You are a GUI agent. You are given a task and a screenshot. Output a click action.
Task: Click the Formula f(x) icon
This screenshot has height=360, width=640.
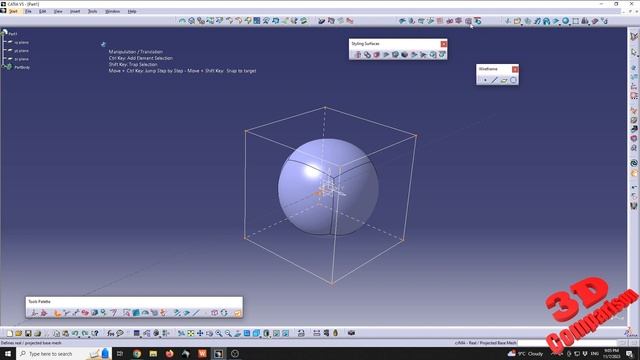tap(111, 333)
